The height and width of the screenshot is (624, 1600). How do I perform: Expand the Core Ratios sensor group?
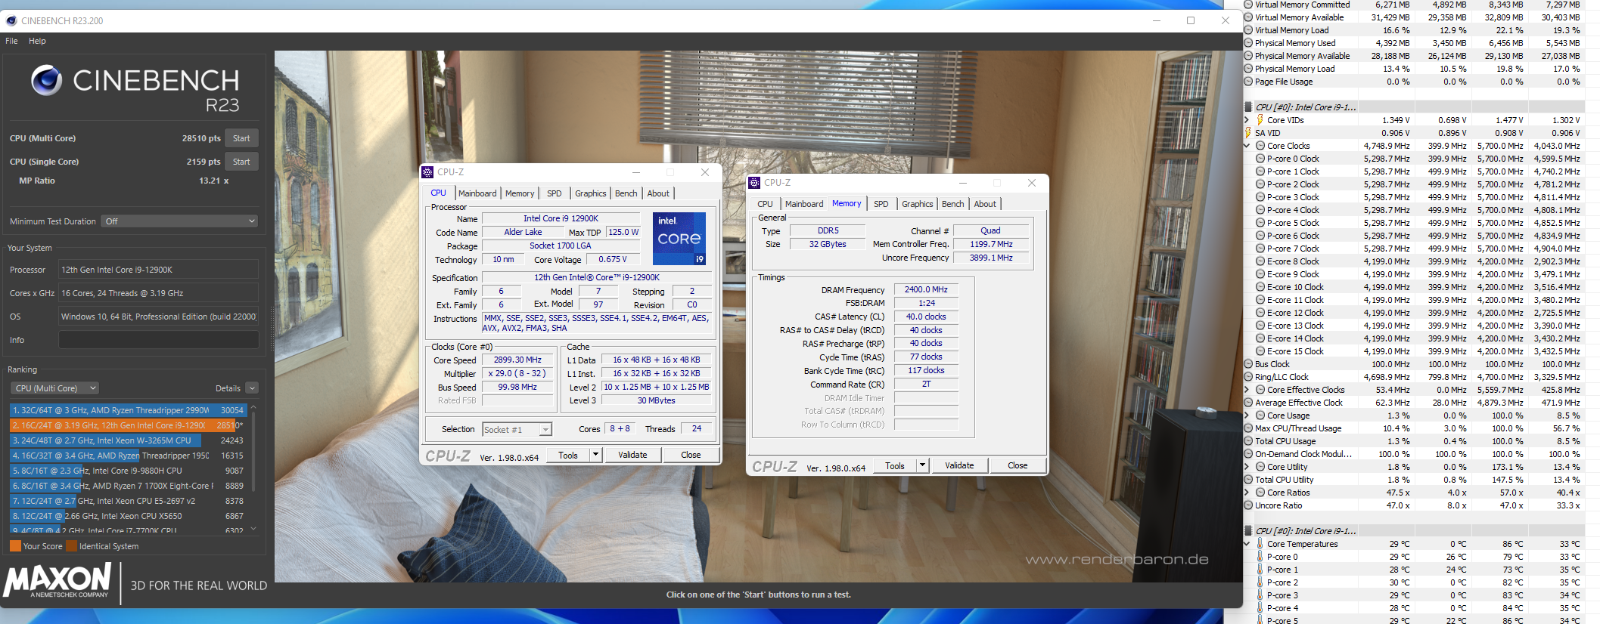point(1248,492)
